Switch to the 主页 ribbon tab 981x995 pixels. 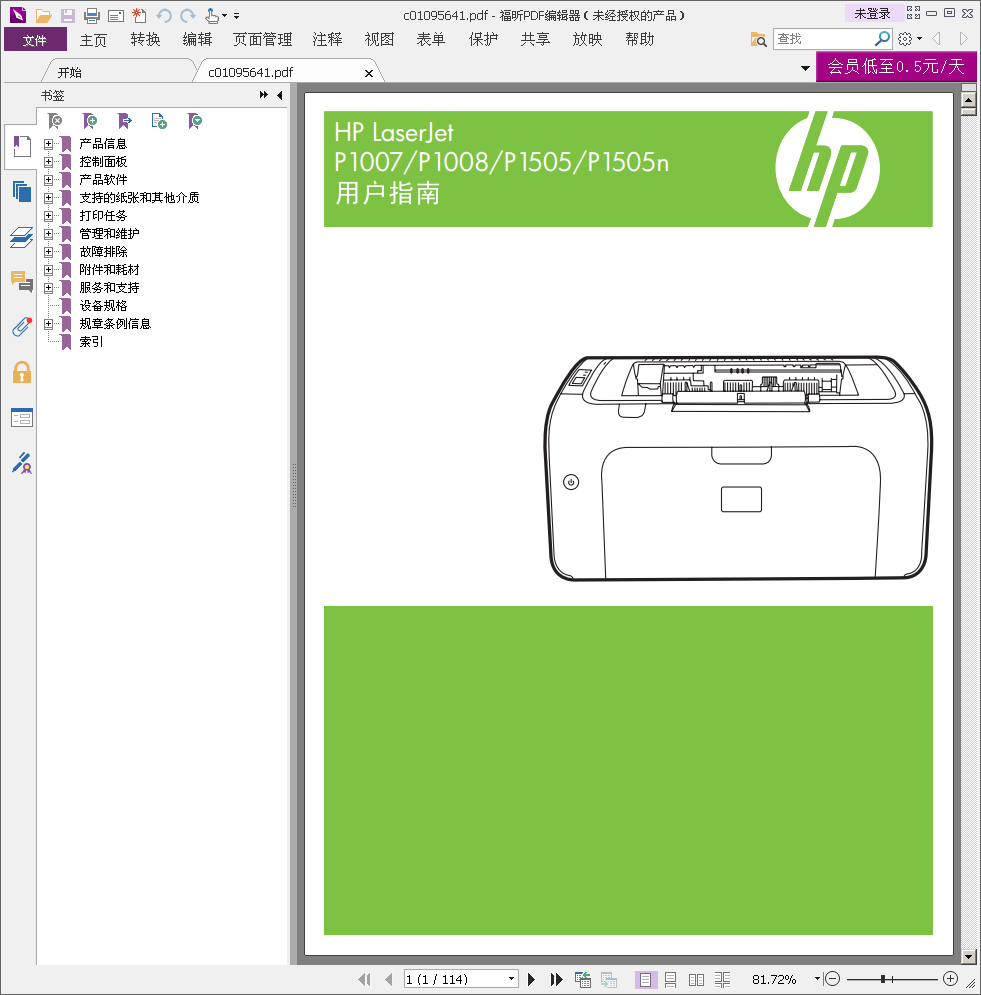click(93, 39)
